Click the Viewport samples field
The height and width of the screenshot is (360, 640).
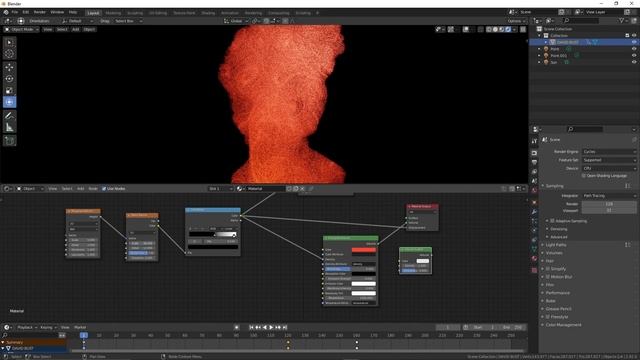(609, 210)
